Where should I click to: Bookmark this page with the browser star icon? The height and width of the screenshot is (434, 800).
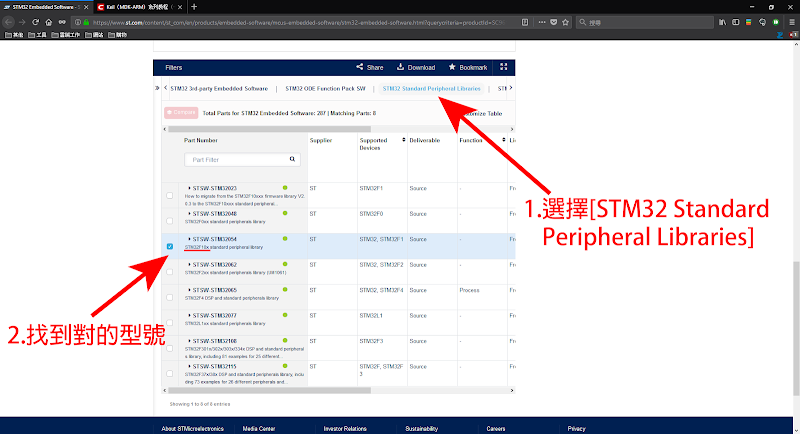565,22
